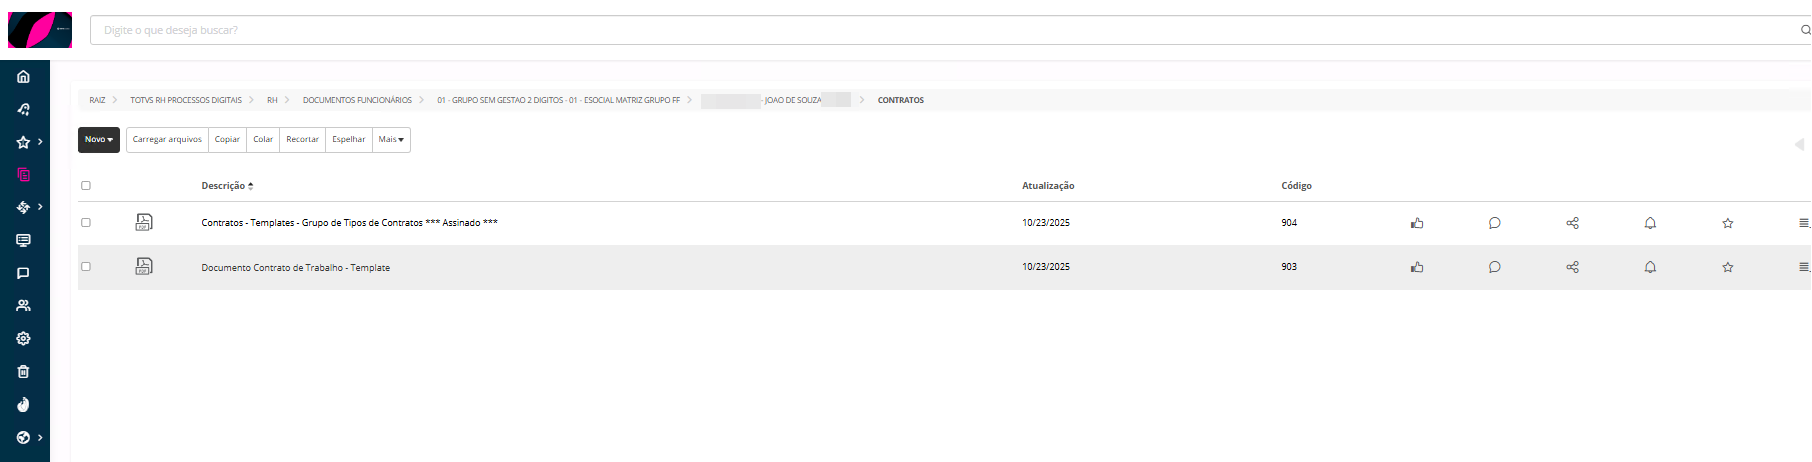
Task: Click the notification bell for document 903
Action: (1650, 267)
